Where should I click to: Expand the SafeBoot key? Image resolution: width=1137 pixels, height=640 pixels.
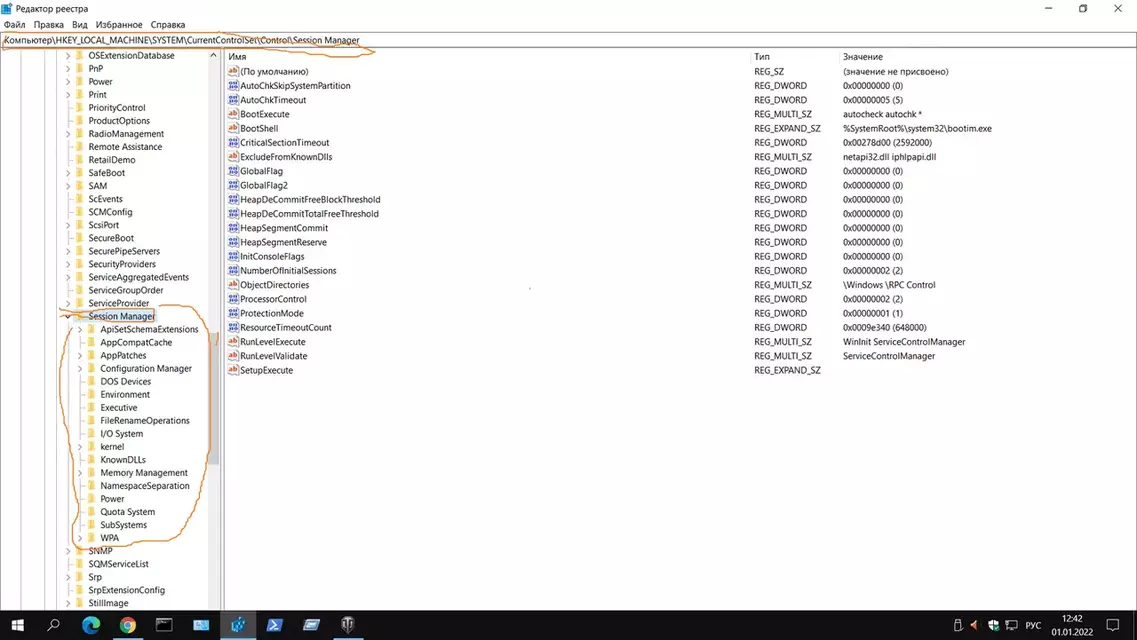pos(68,173)
